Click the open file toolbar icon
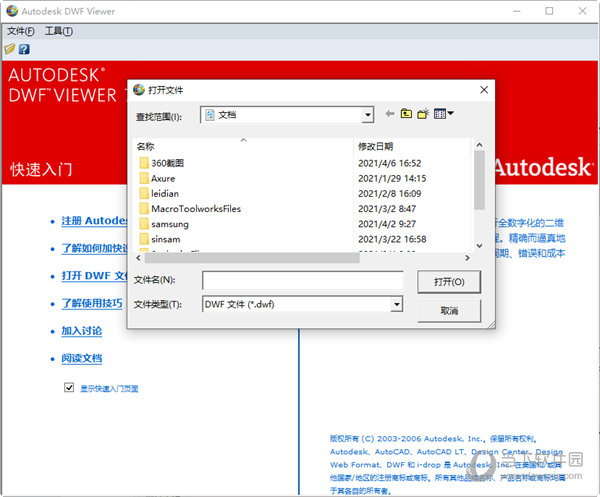The image size is (600, 497). (10, 49)
